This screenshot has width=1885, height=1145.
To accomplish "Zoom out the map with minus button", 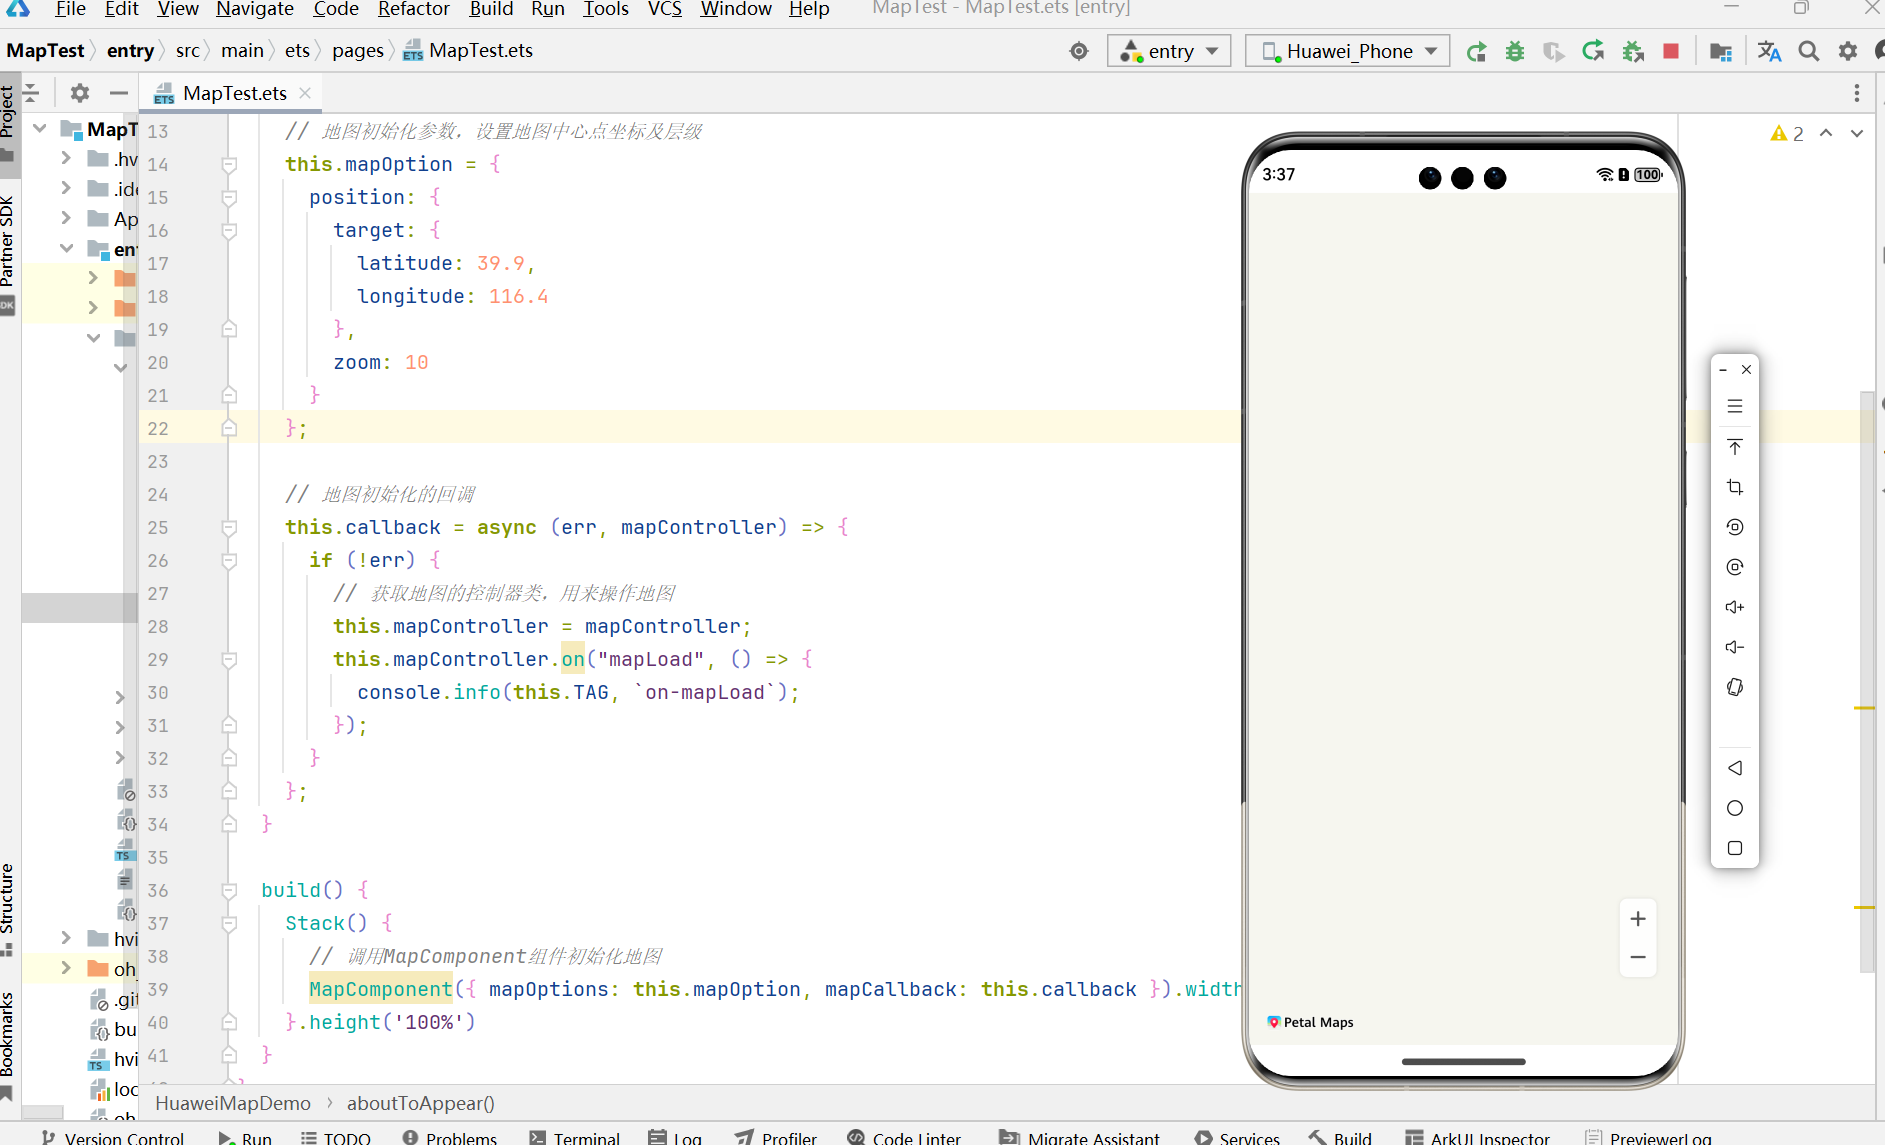I will [1638, 957].
